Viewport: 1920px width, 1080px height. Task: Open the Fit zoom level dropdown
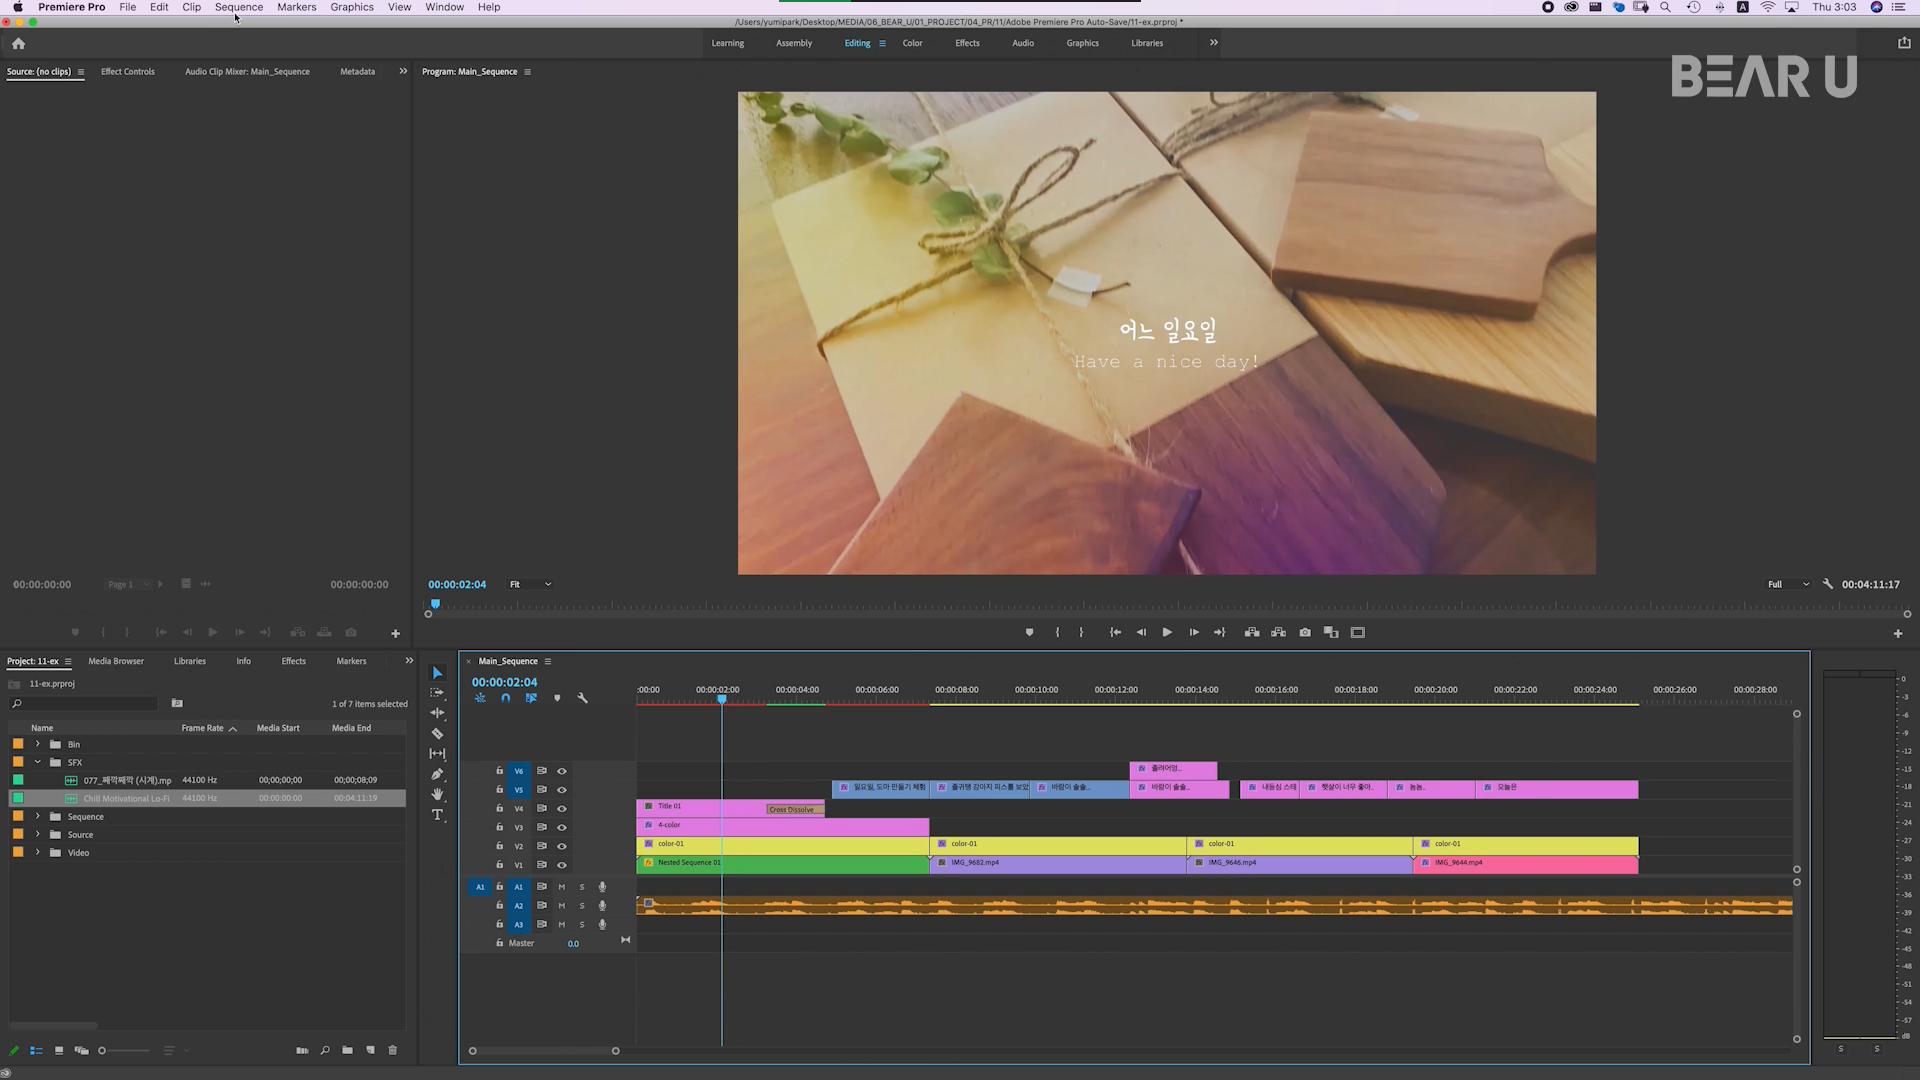(x=530, y=584)
